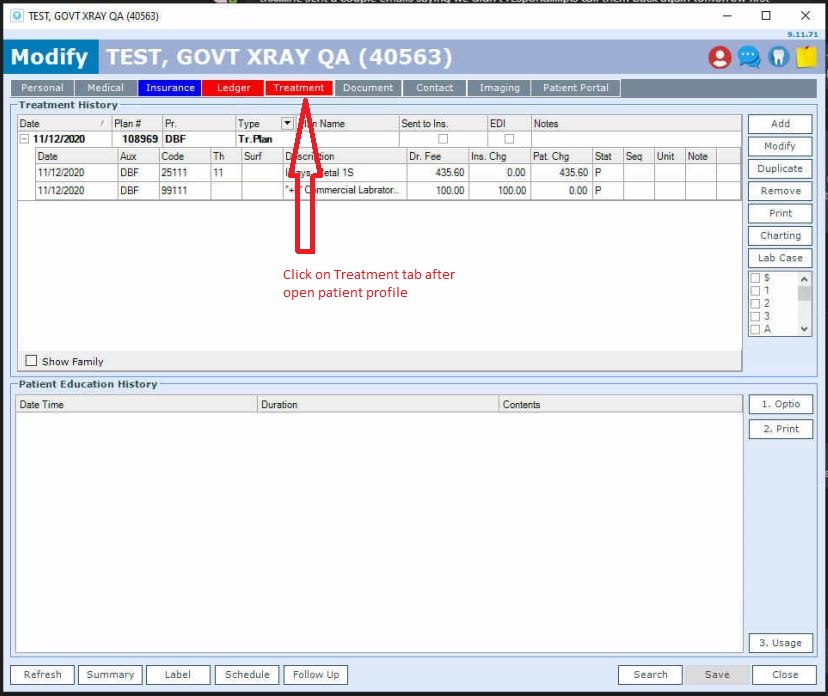Check the EDI checkbox for the plan

coord(509,139)
